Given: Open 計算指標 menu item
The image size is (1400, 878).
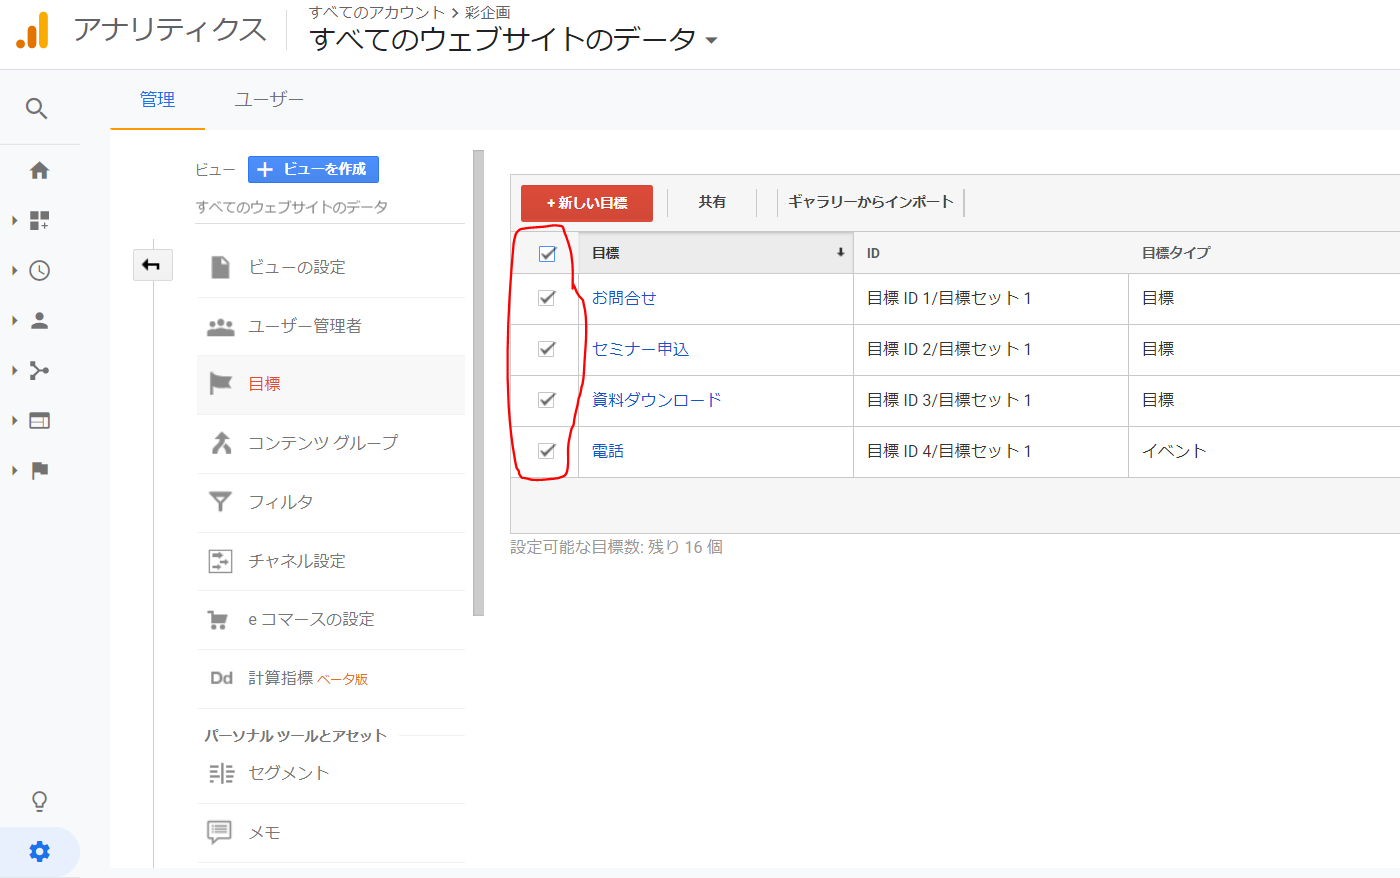Looking at the screenshot, I should [x=330, y=678].
